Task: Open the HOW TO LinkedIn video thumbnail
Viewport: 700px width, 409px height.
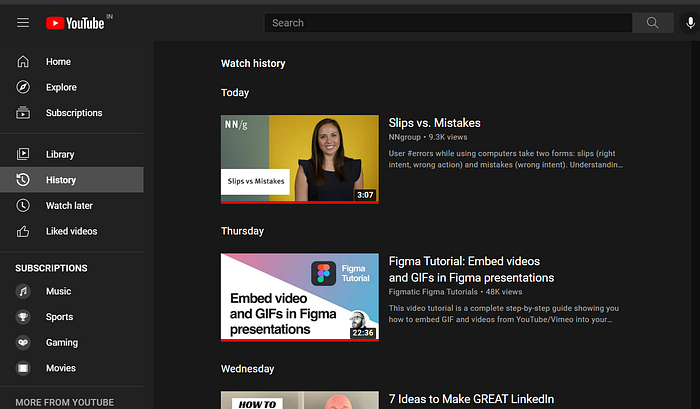Action: [300, 400]
